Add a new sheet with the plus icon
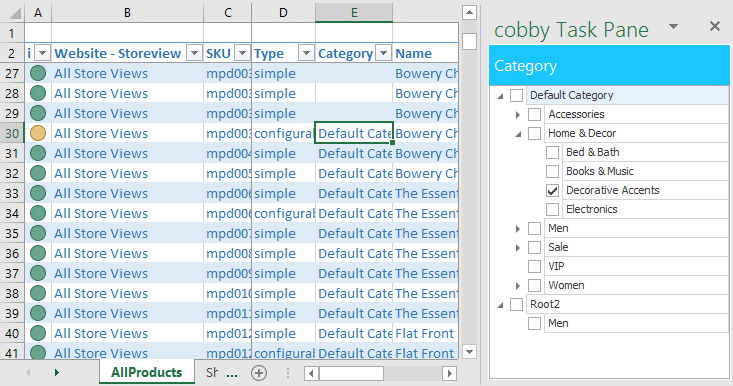Screen dimensions: 733x386 point(259,373)
